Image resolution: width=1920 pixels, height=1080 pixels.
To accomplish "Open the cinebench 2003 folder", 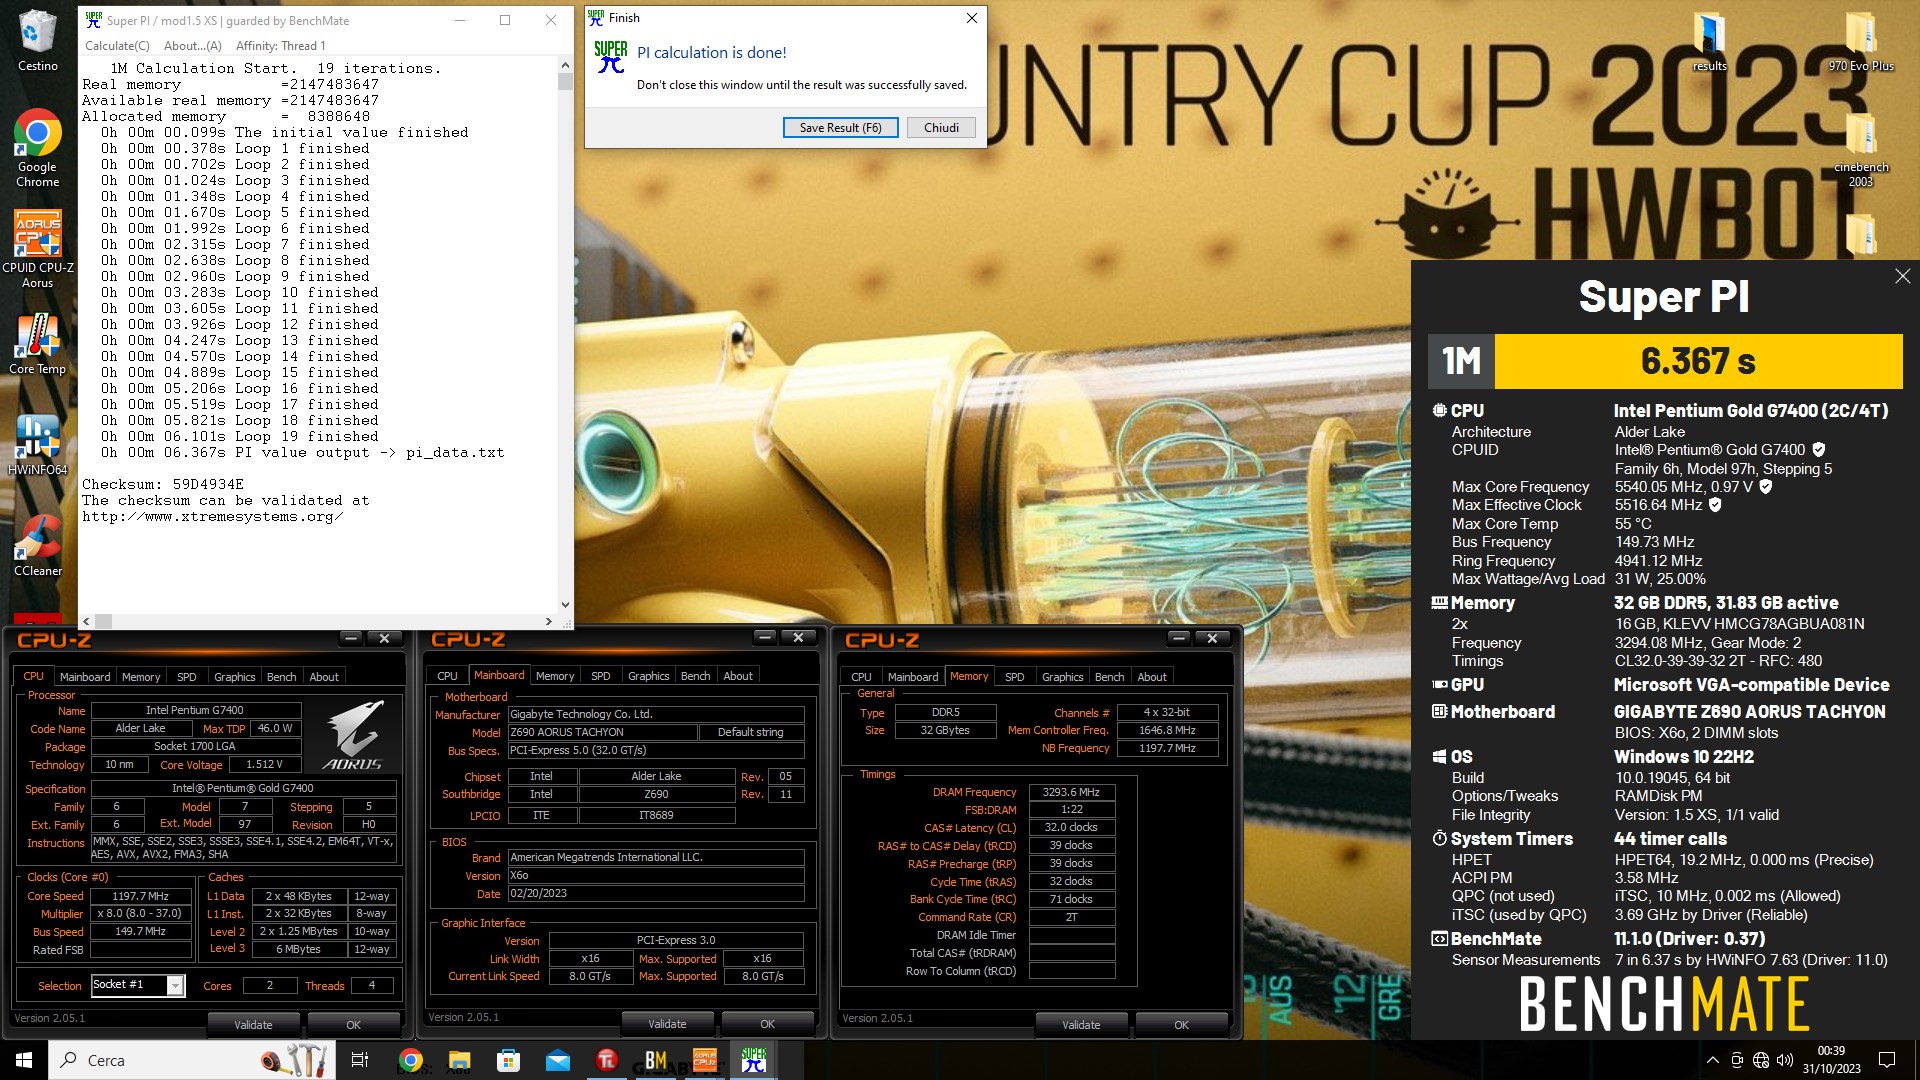I will pyautogui.click(x=1861, y=150).
